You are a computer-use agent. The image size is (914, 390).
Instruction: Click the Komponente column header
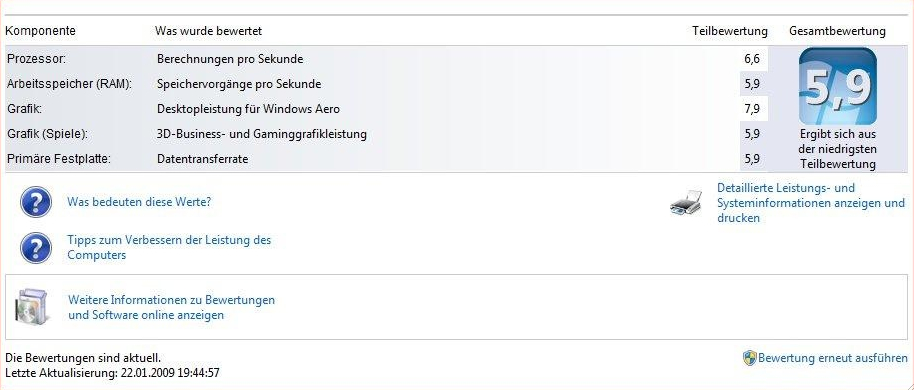pos(40,31)
